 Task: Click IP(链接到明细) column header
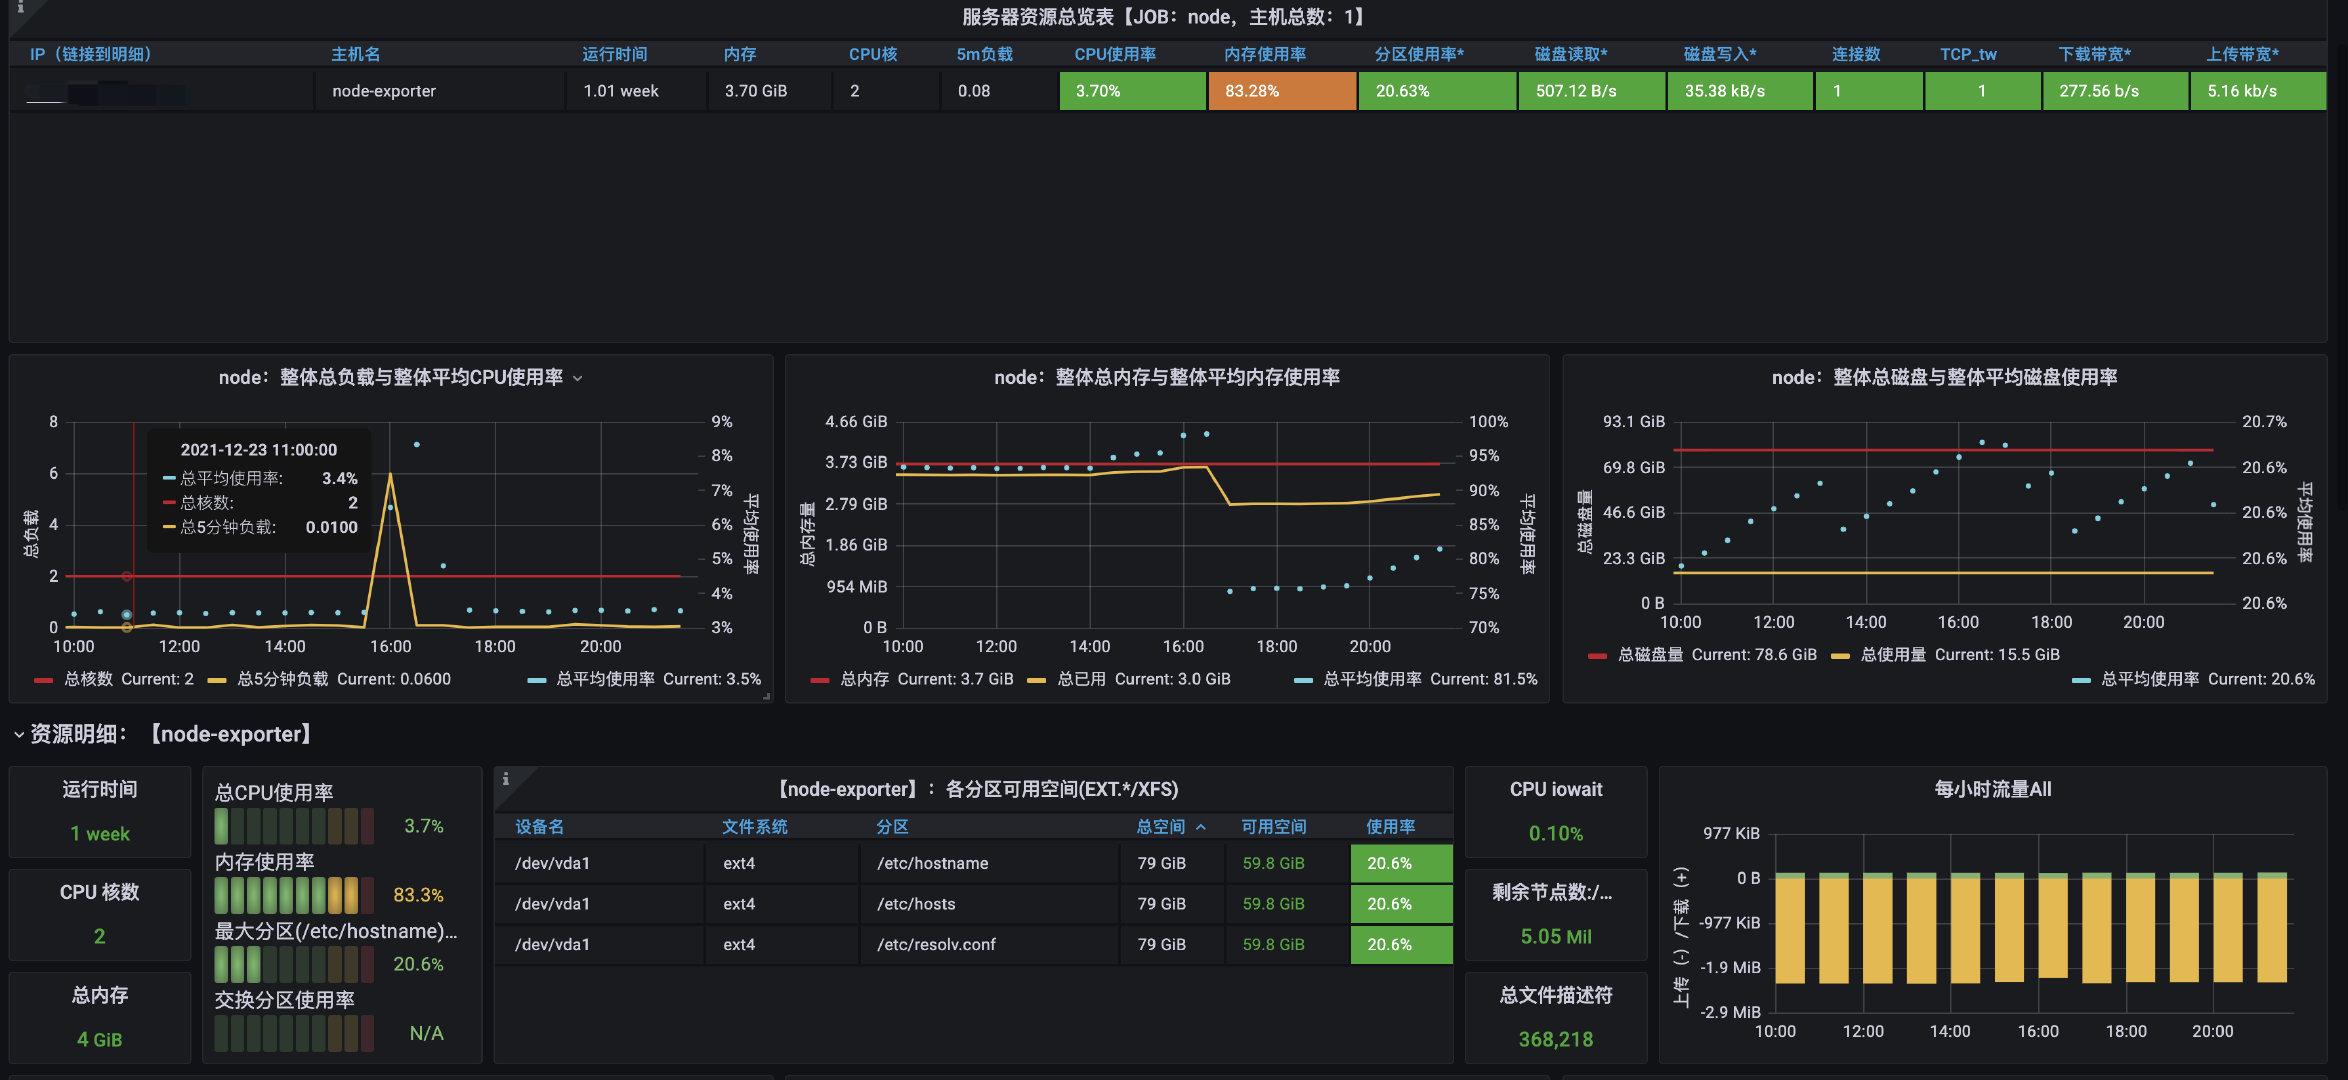coord(90,54)
